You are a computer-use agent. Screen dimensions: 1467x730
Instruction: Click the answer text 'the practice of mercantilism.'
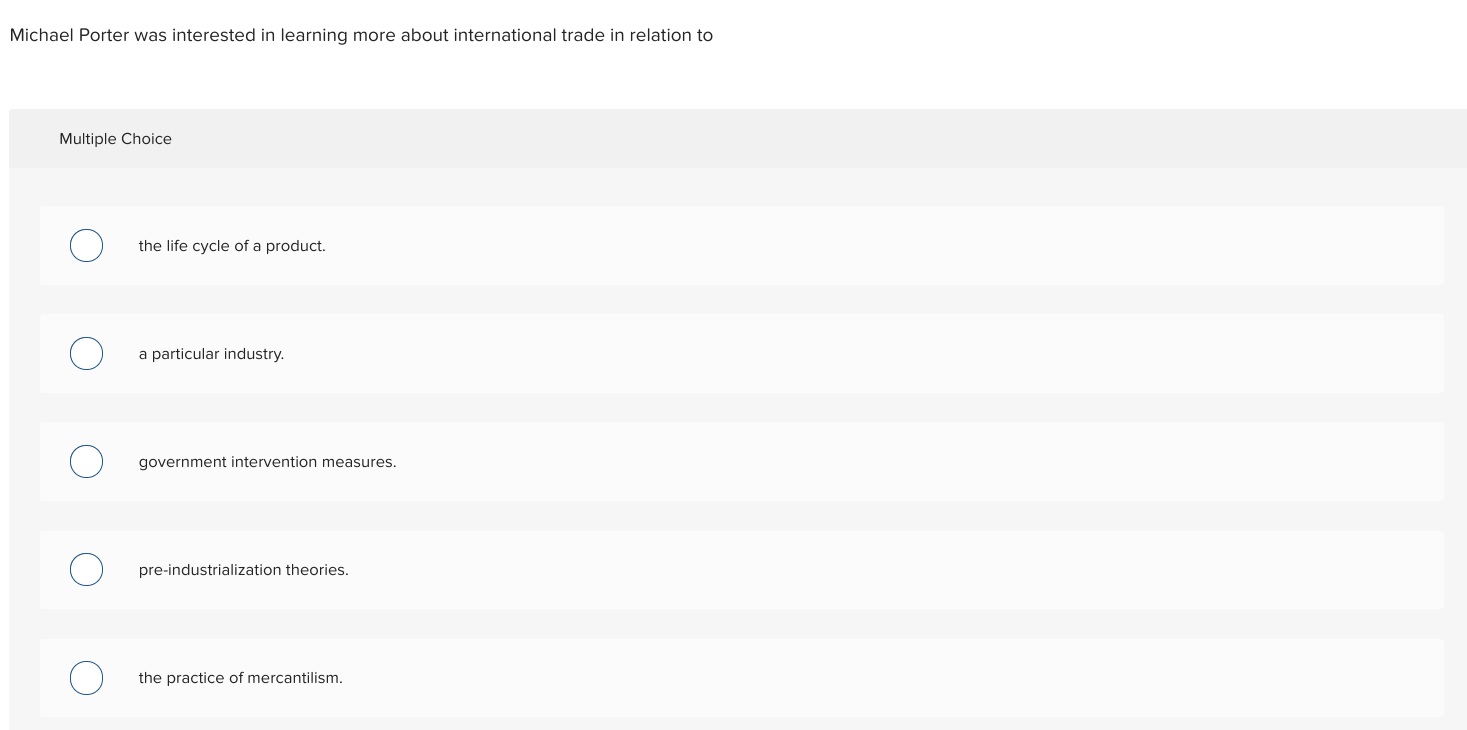click(x=240, y=678)
